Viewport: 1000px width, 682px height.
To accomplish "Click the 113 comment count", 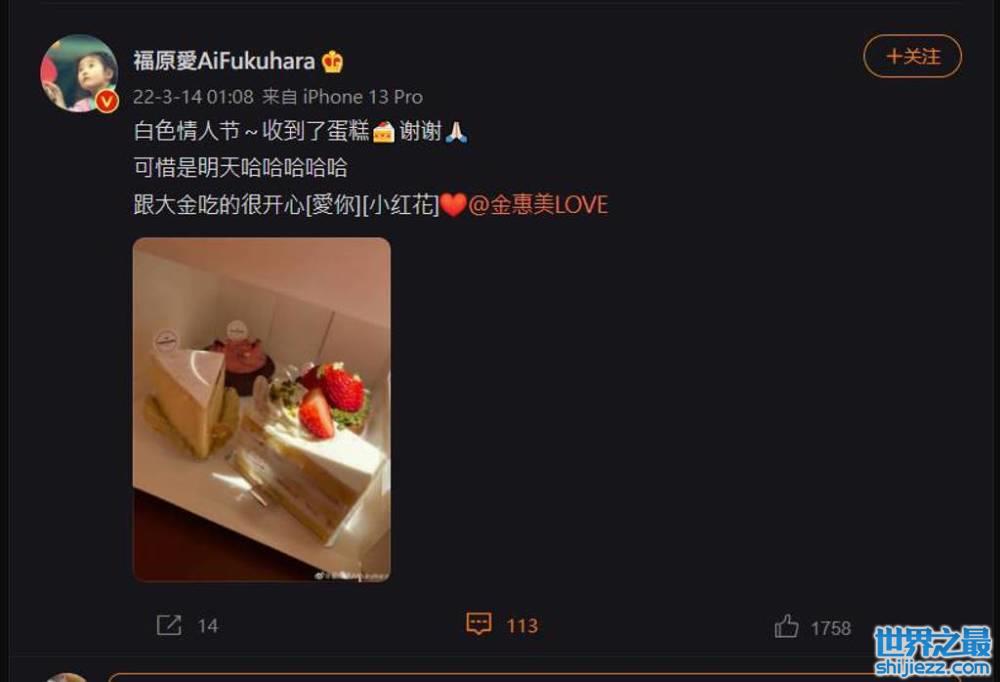I will (x=522, y=626).
